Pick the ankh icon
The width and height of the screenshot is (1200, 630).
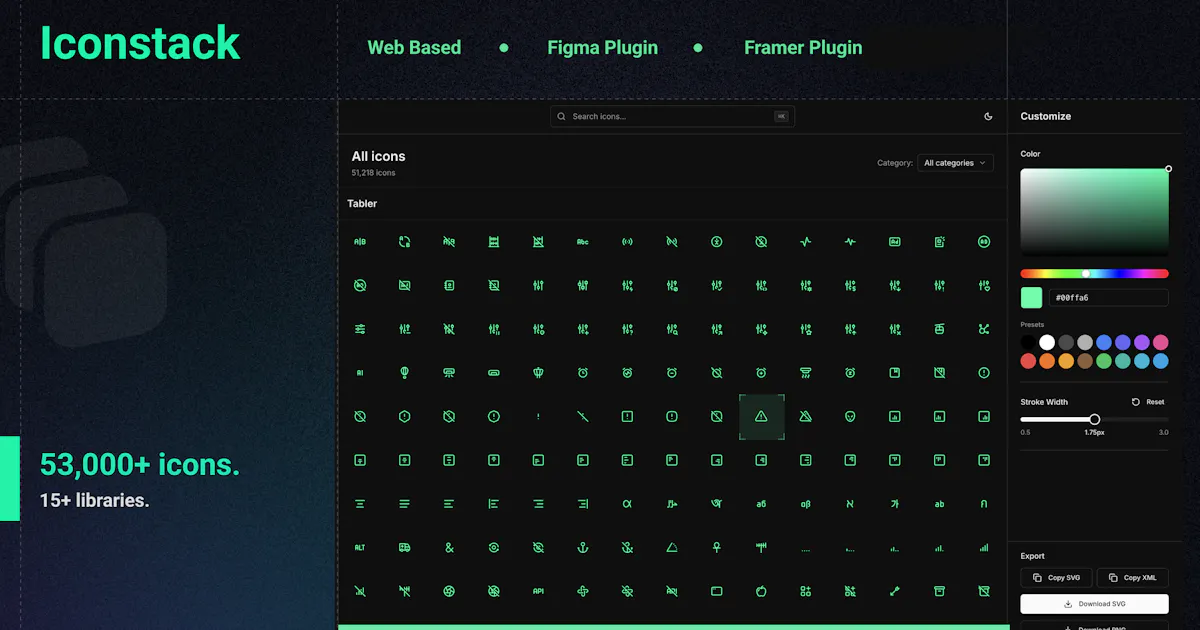(x=716, y=548)
